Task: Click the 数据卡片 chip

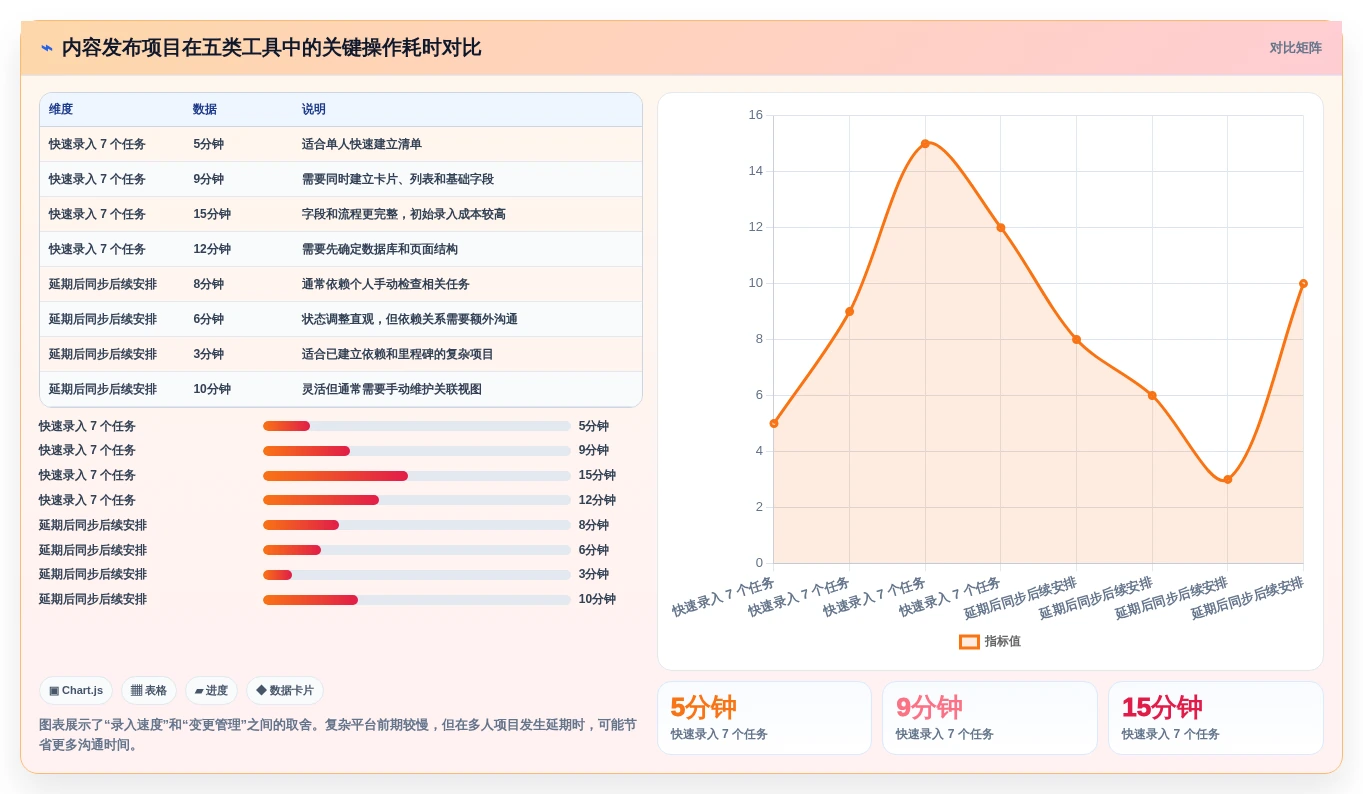Action: pyautogui.click(x=285, y=691)
